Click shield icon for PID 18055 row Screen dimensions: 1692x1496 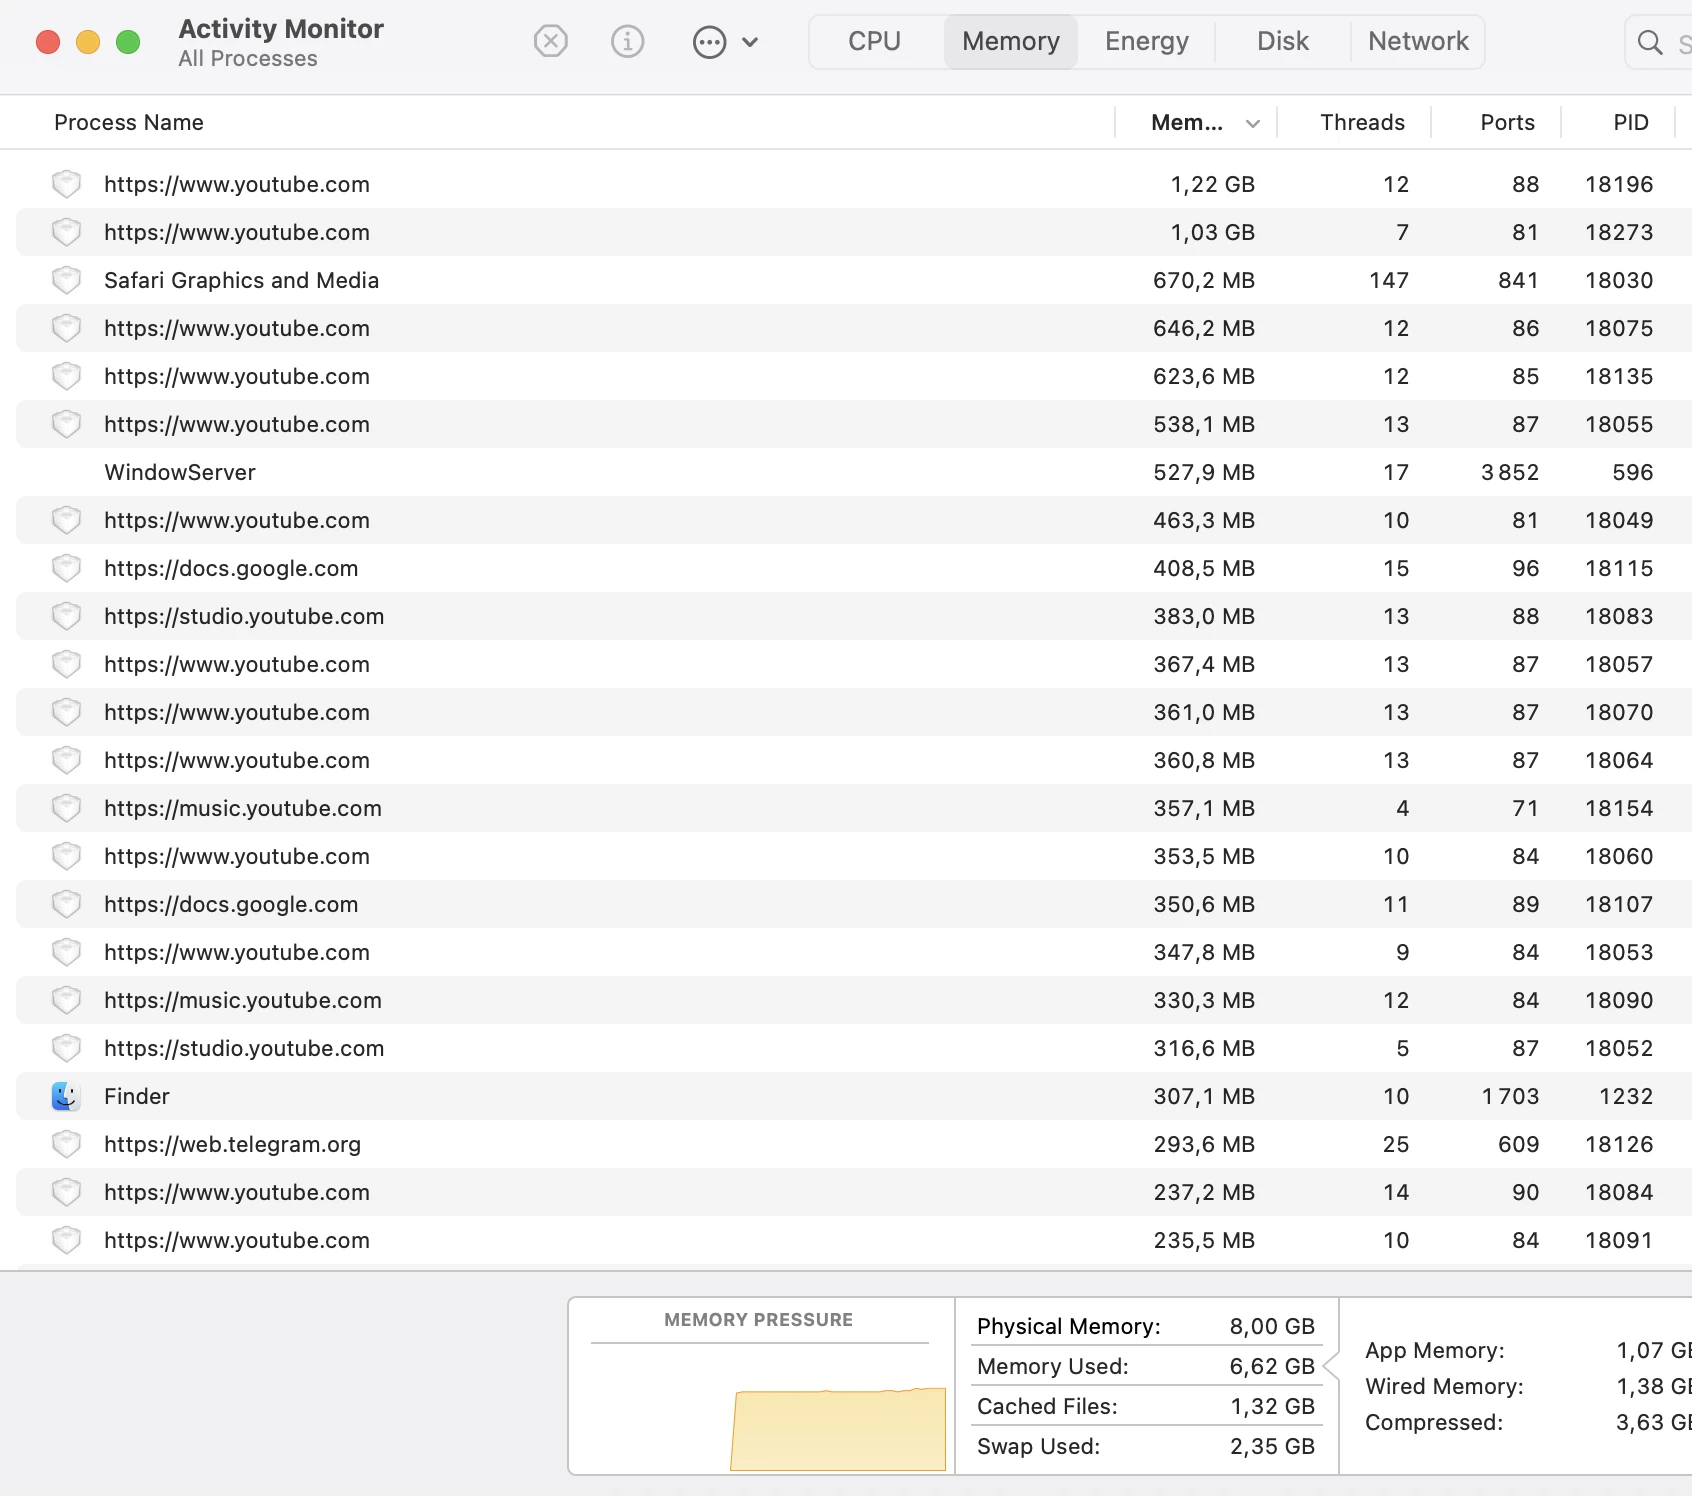tap(66, 424)
